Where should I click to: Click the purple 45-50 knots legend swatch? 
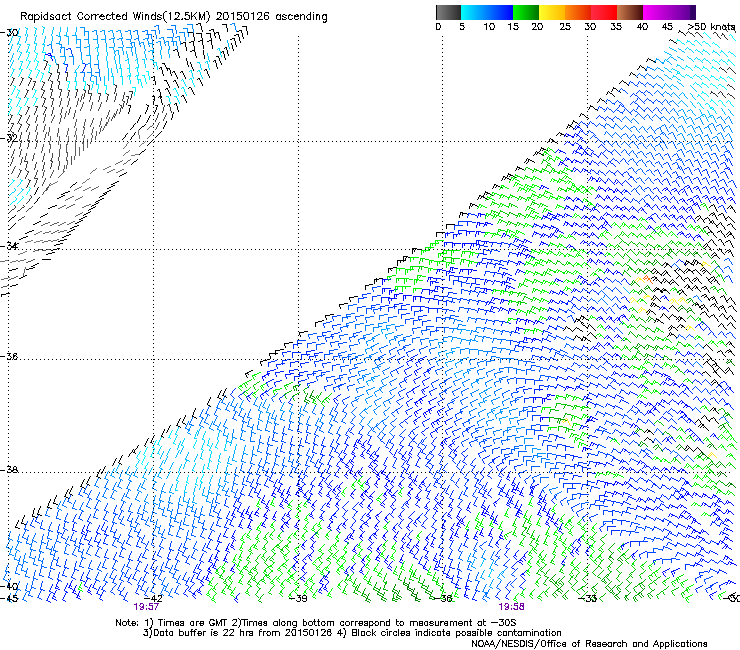point(682,12)
